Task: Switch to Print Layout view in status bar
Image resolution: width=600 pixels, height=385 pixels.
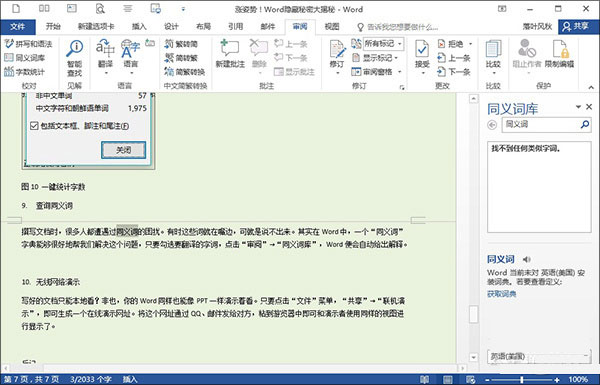Action: pyautogui.click(x=448, y=379)
